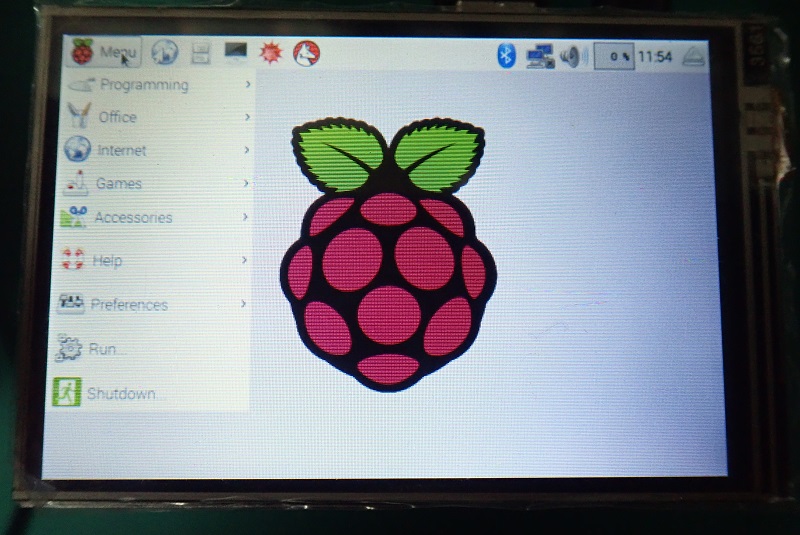
Task: Open the network connections tray icon
Action: (x=540, y=56)
